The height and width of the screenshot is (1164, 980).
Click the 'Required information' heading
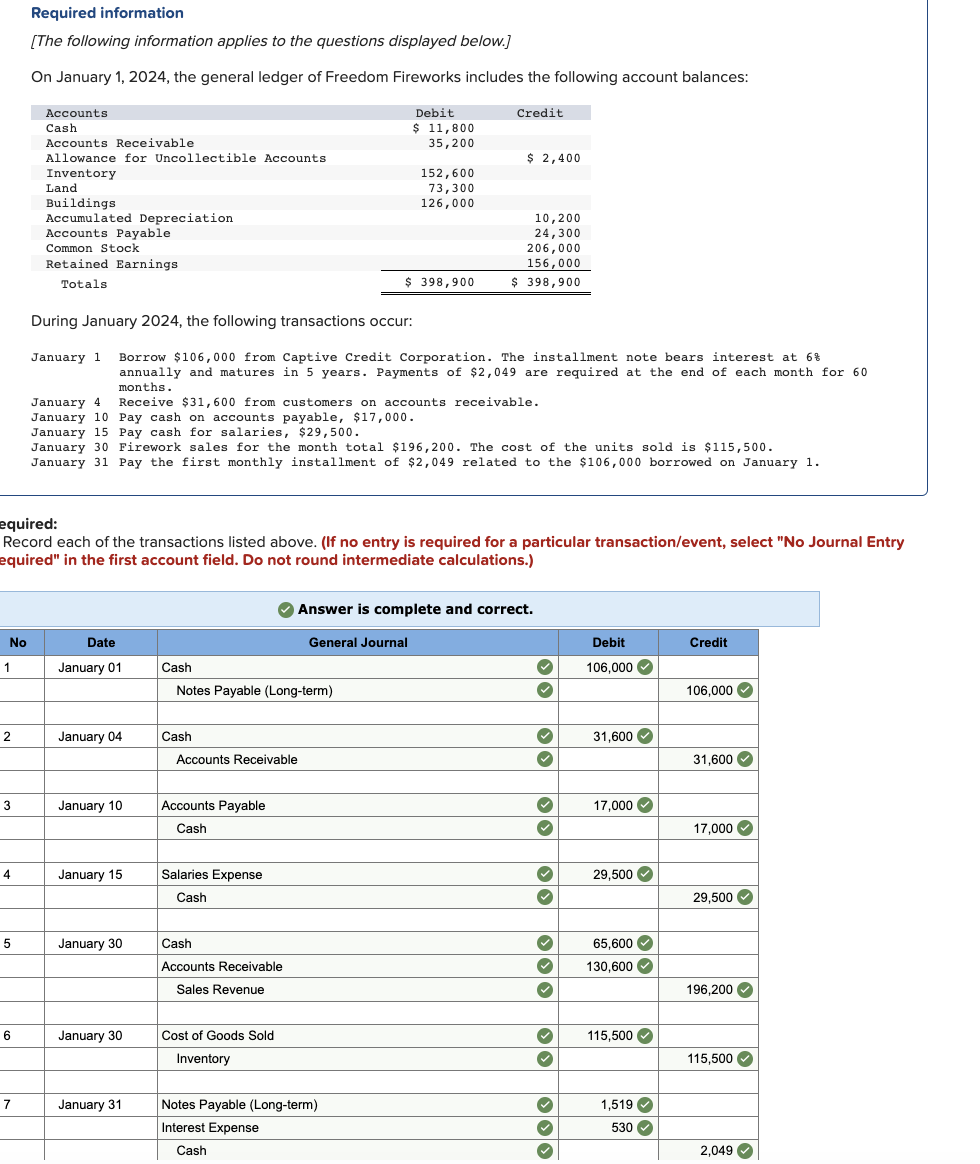tap(108, 13)
